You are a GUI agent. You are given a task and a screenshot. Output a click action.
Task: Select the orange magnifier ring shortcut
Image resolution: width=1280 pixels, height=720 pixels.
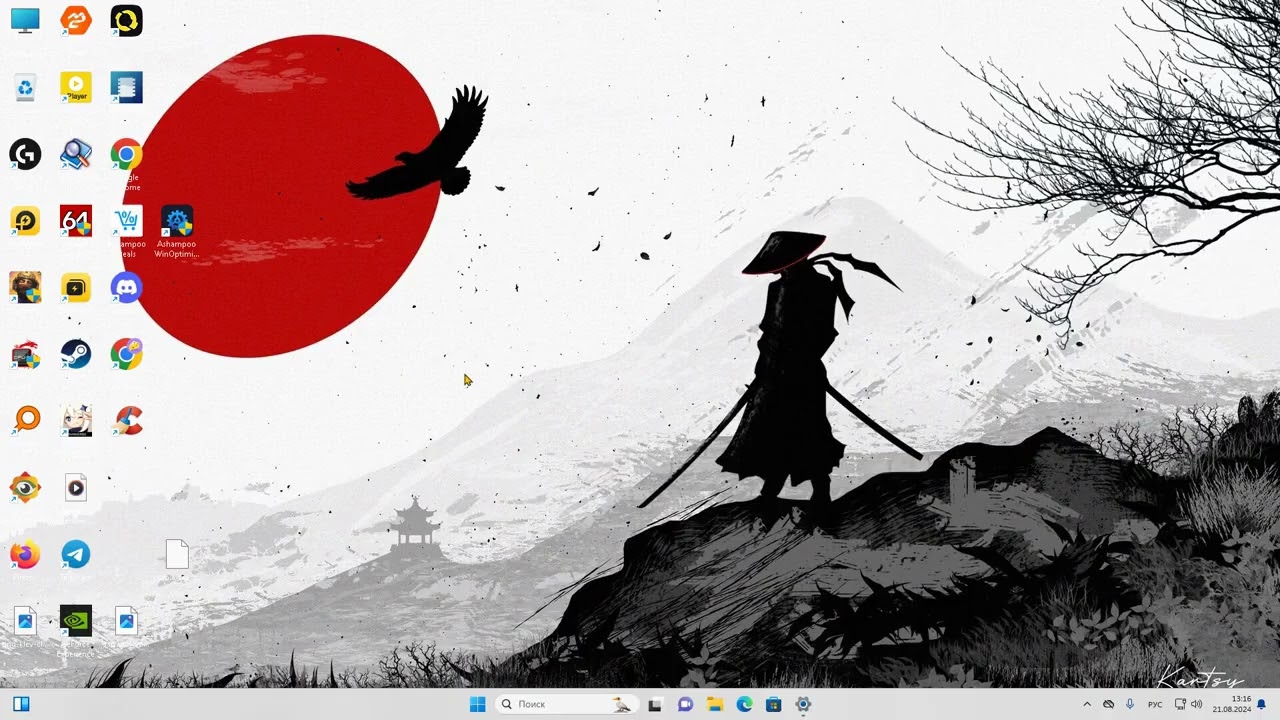[x=25, y=421]
